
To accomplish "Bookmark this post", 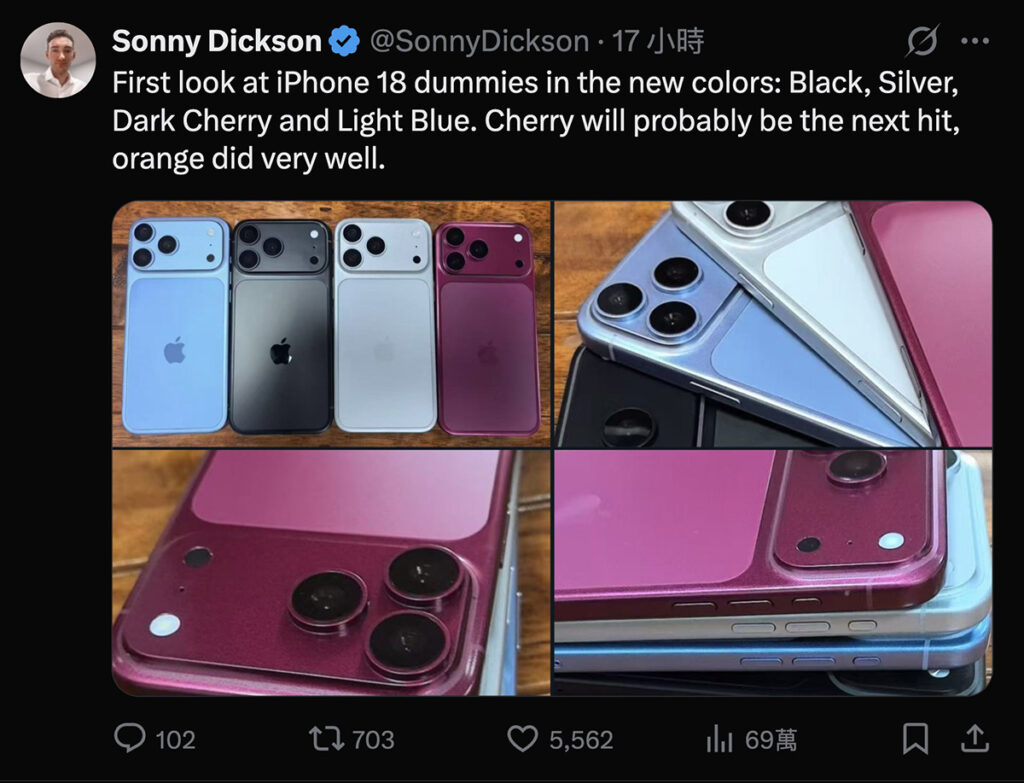I will pyautogui.click(x=916, y=739).
